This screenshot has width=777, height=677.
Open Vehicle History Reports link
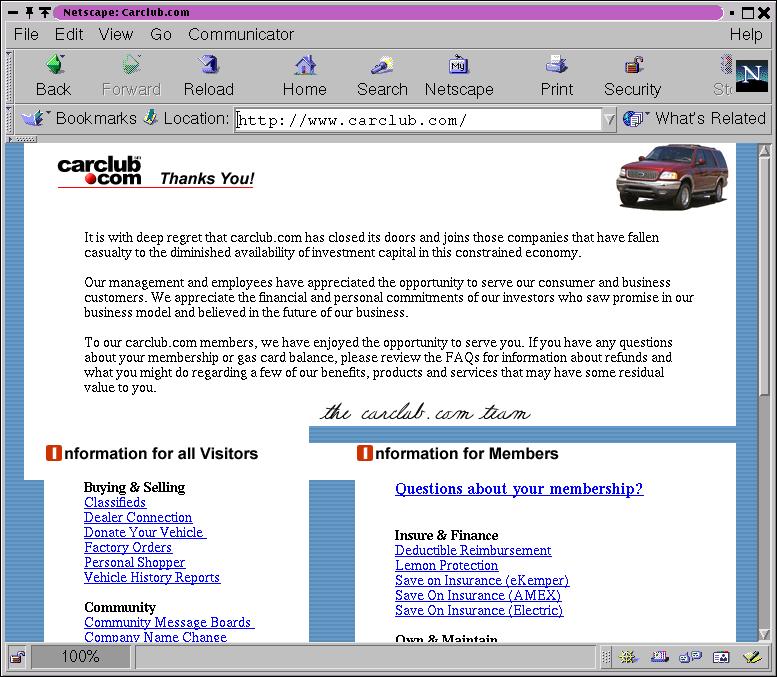[152, 577]
